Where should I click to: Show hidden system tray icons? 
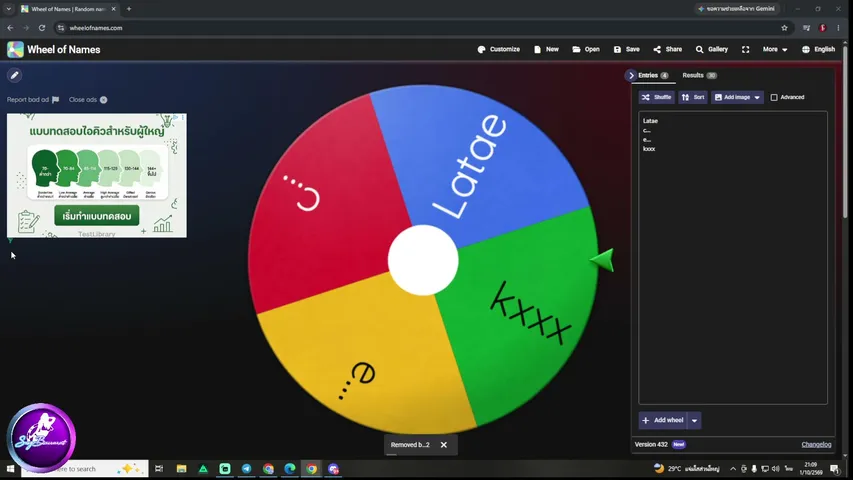pos(733,469)
